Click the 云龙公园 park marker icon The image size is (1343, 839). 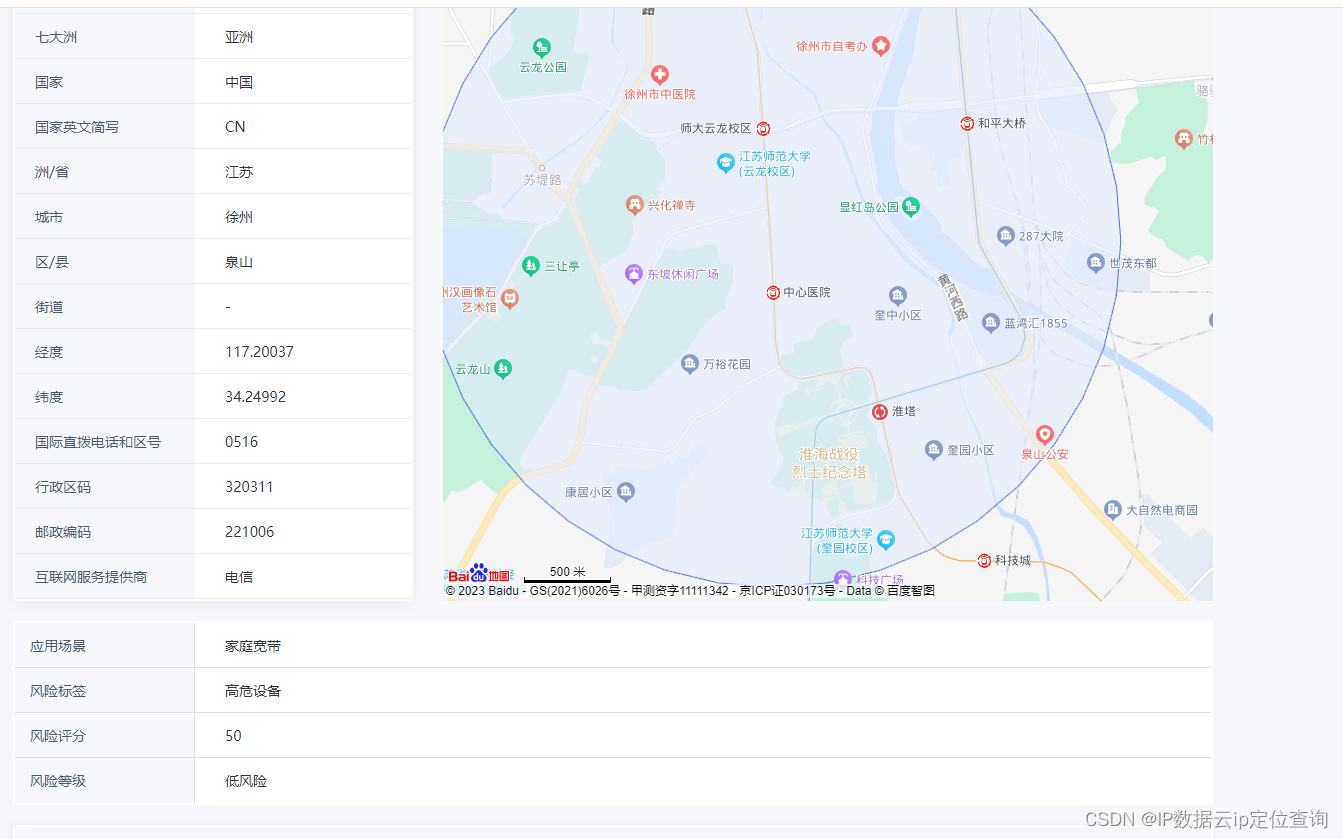point(542,47)
